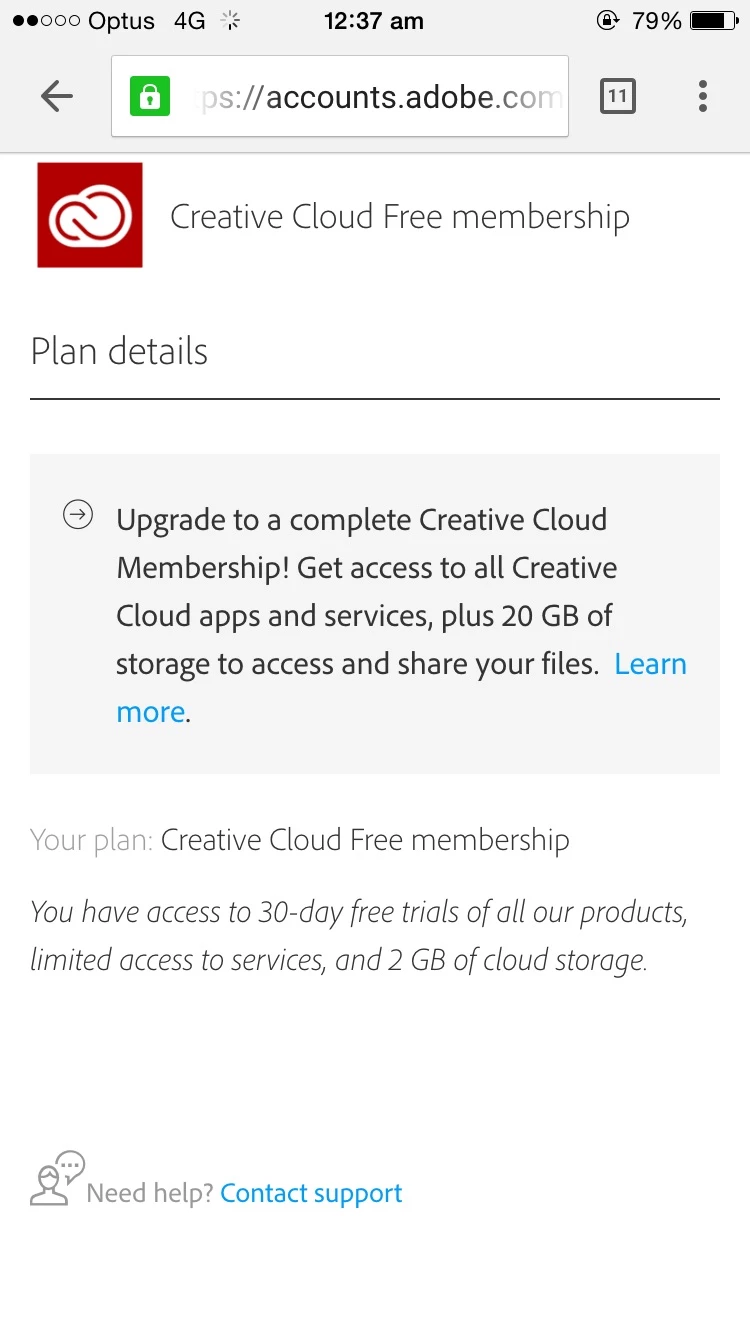750x1334 pixels.
Task: Tap the browser back arrow
Action: pos(57,96)
